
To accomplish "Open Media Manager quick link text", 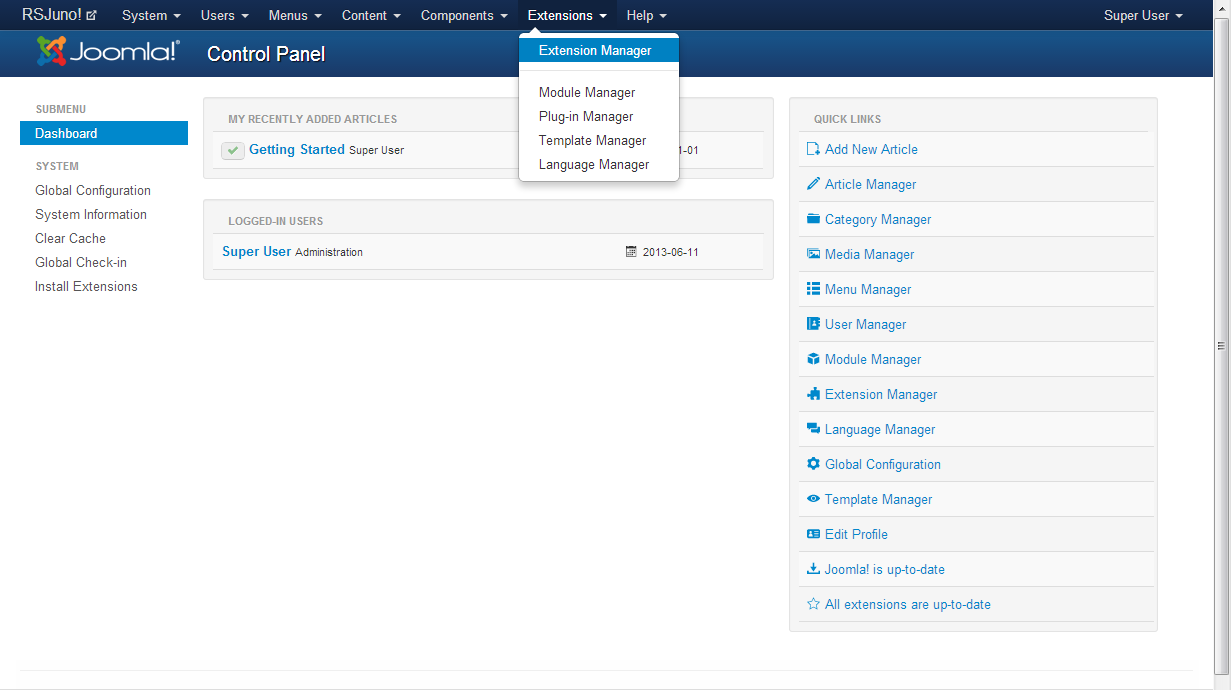I will pyautogui.click(x=869, y=254).
